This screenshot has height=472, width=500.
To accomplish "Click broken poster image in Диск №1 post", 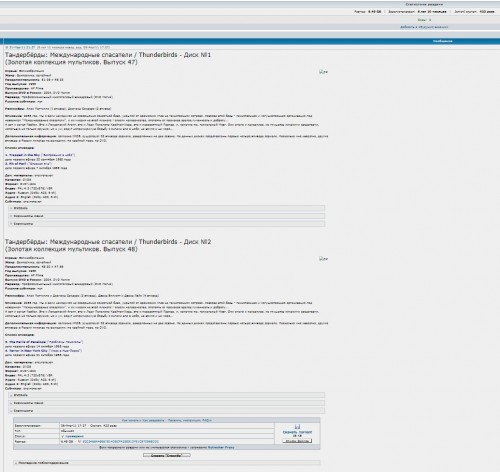I will pyautogui.click(x=323, y=72).
